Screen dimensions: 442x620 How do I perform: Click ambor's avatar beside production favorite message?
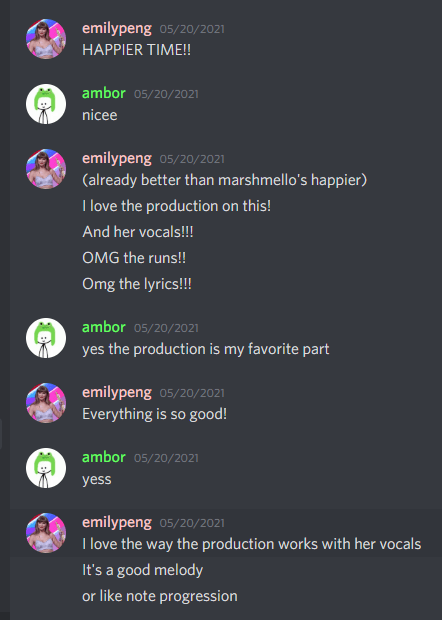[46, 338]
